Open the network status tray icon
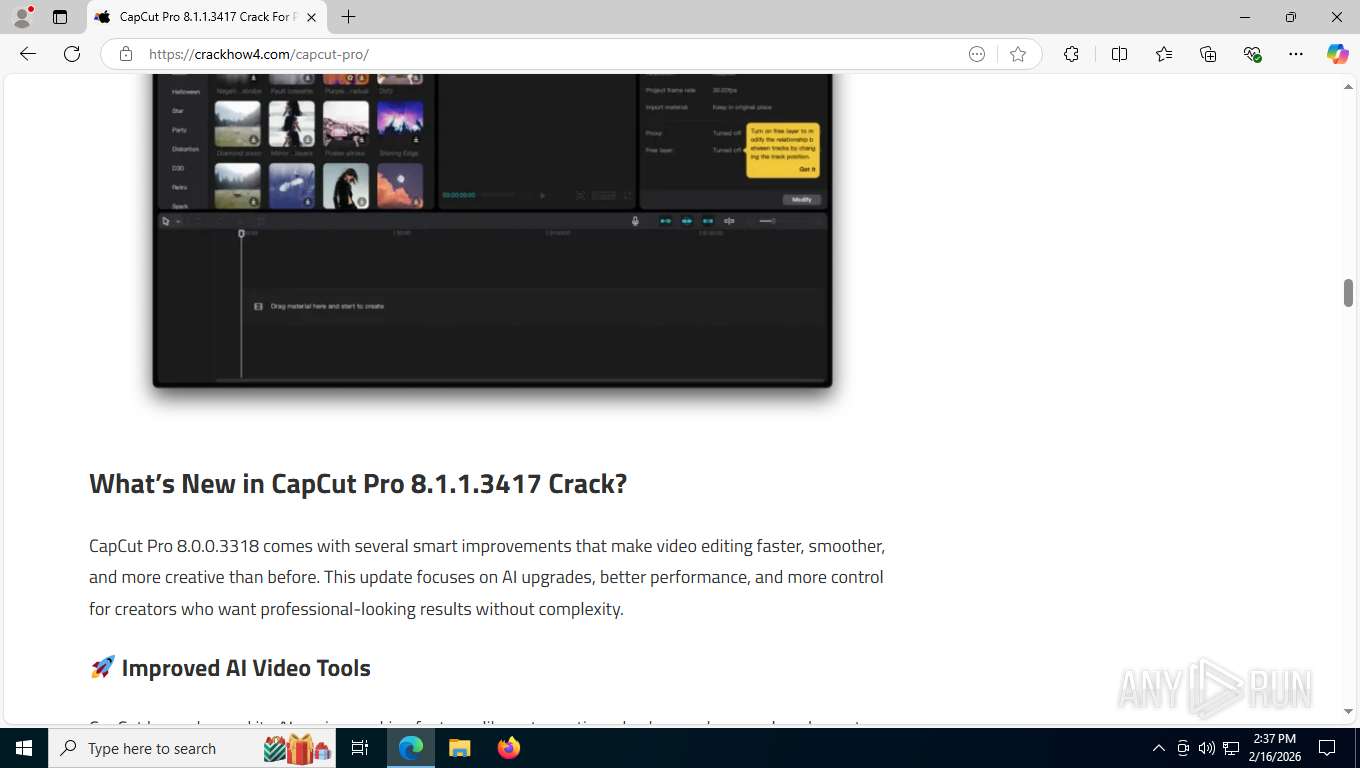Screen dimensions: 1360x768 pyautogui.click(x=1231, y=748)
